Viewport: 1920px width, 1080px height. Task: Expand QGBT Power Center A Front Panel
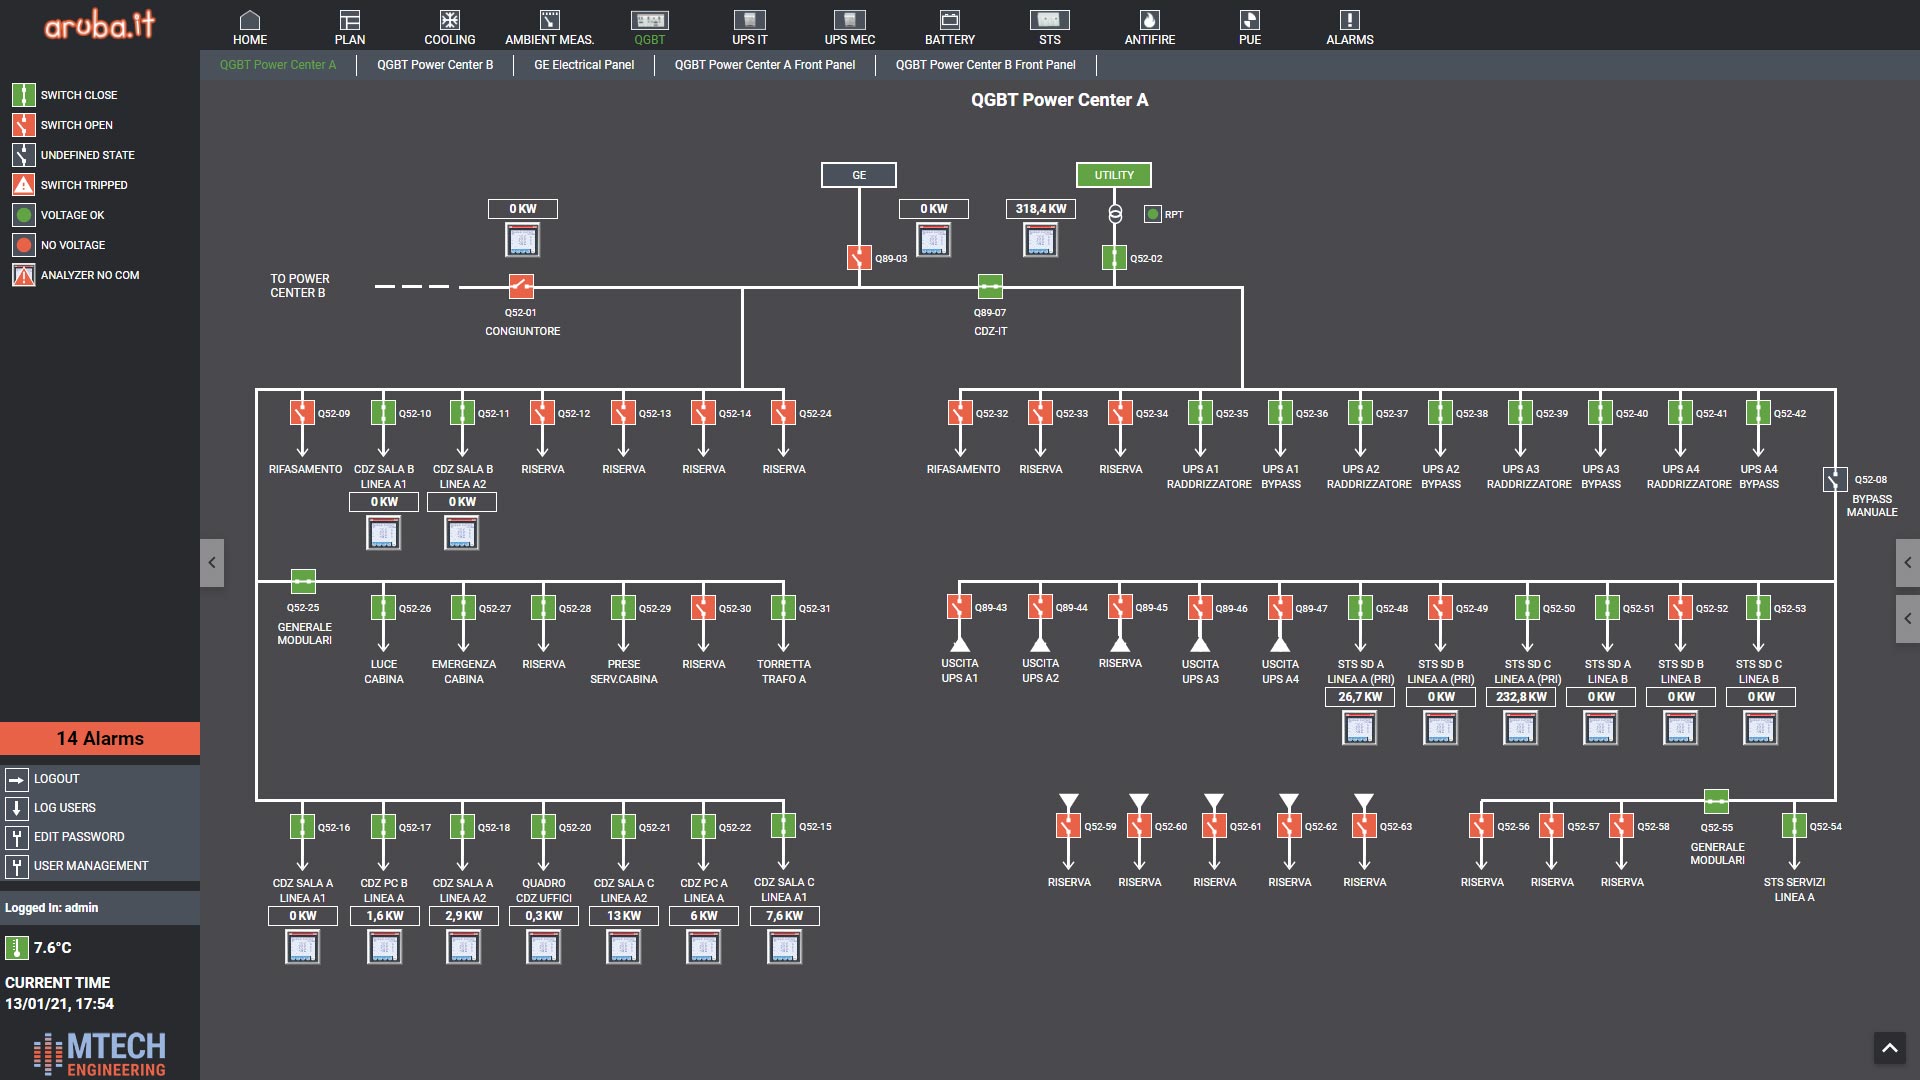(x=766, y=63)
